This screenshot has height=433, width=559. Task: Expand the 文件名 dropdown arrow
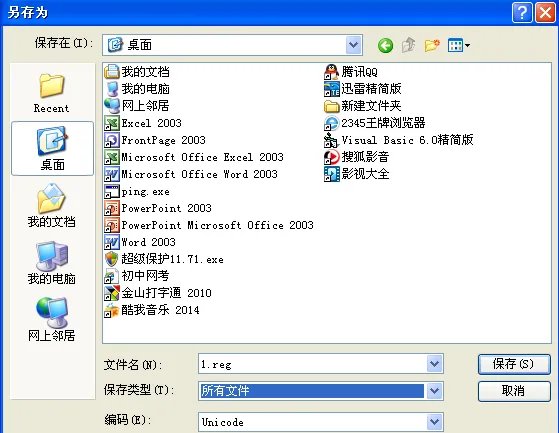click(434, 364)
